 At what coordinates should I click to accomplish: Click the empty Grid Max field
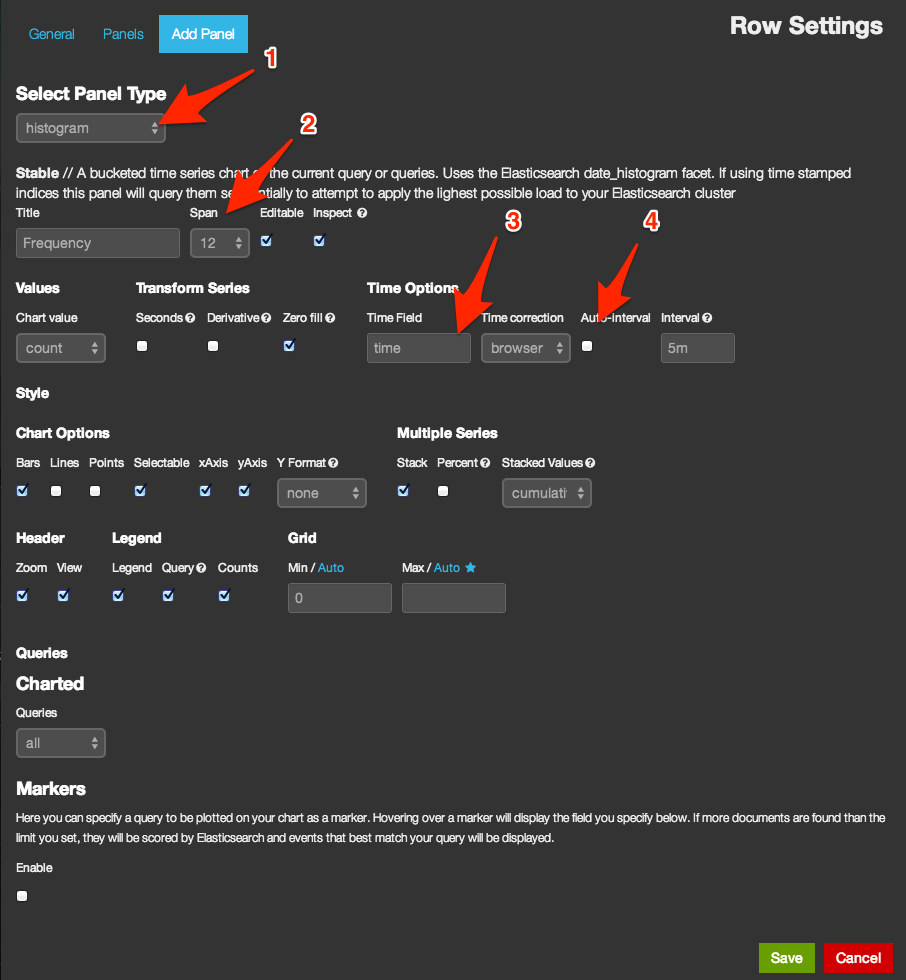[454, 598]
